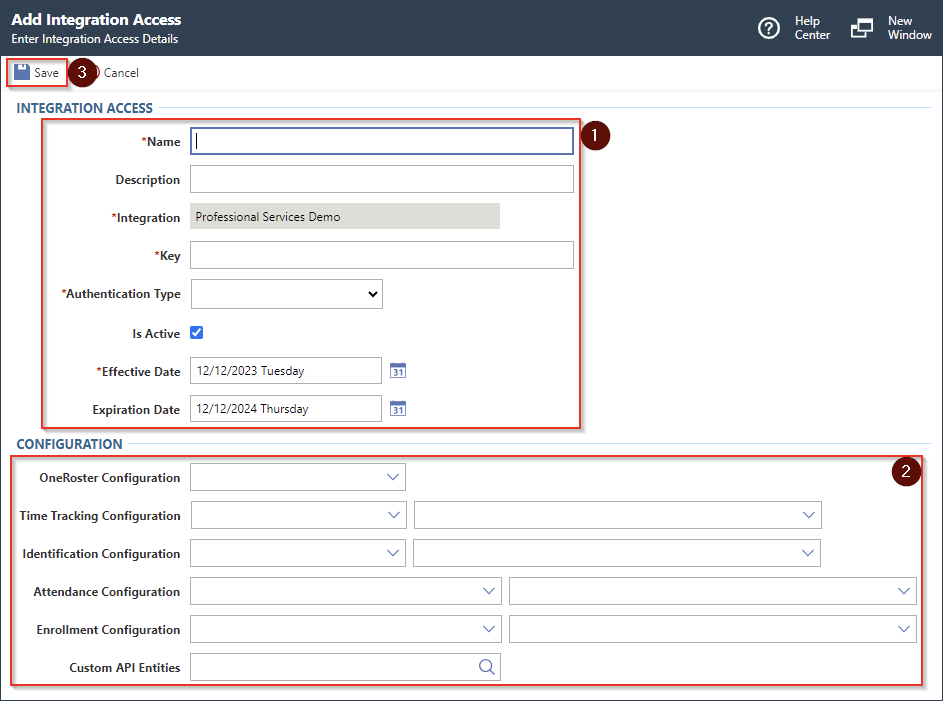Open second Attendance Configuration dropdown
This screenshot has width=943, height=701.
713,591
